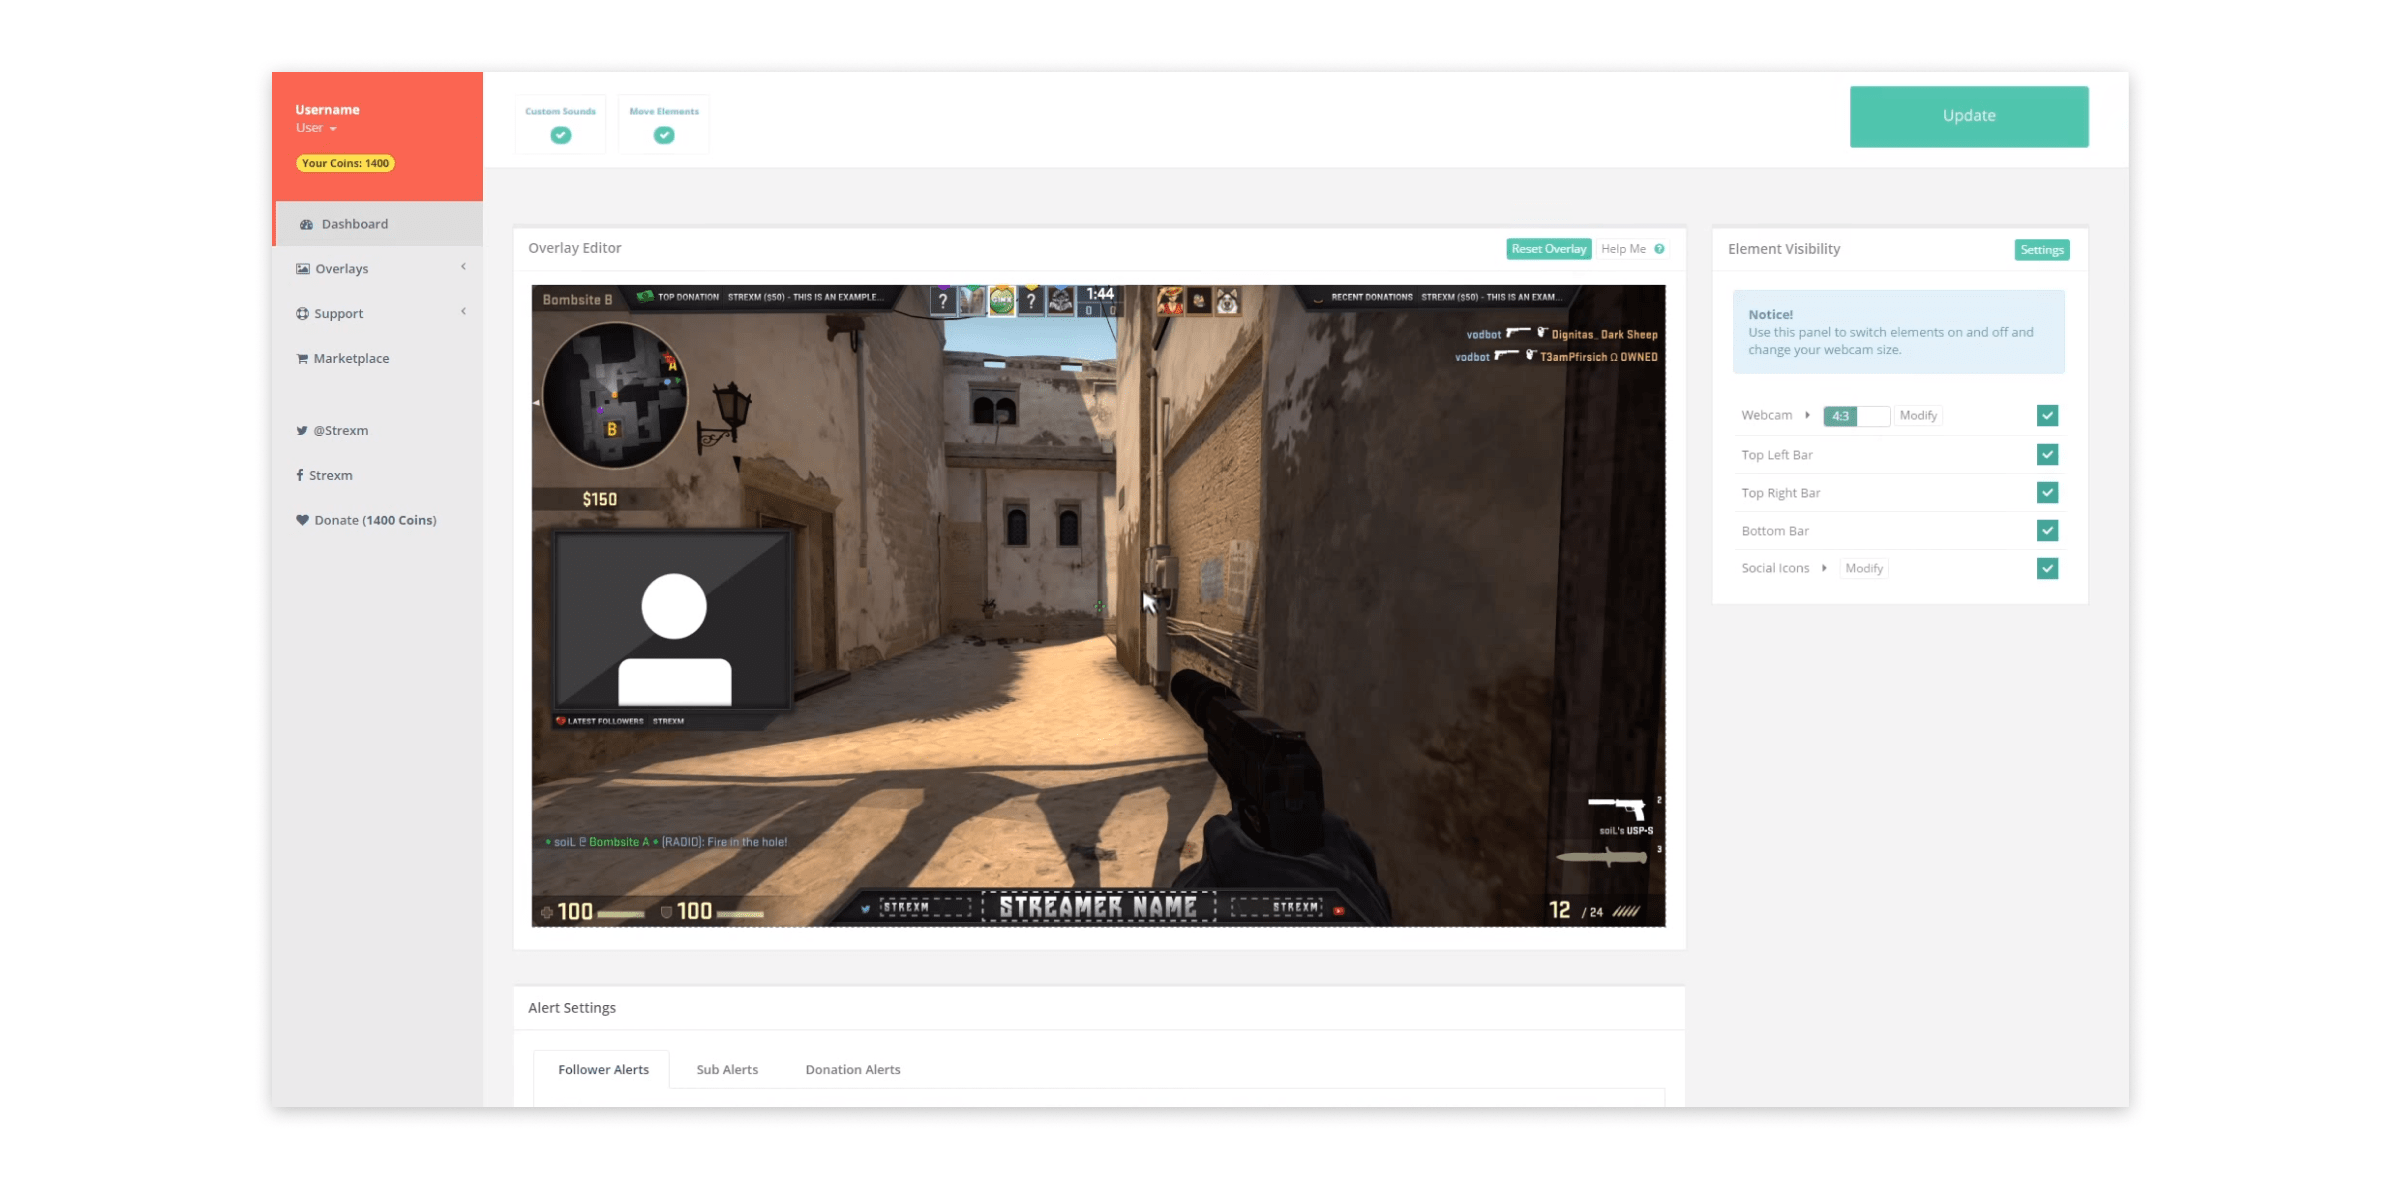Select the webcam placeholder avatar in overlay
Image resolution: width=2400 pixels, height=1180 pixels.
pyautogui.click(x=674, y=639)
